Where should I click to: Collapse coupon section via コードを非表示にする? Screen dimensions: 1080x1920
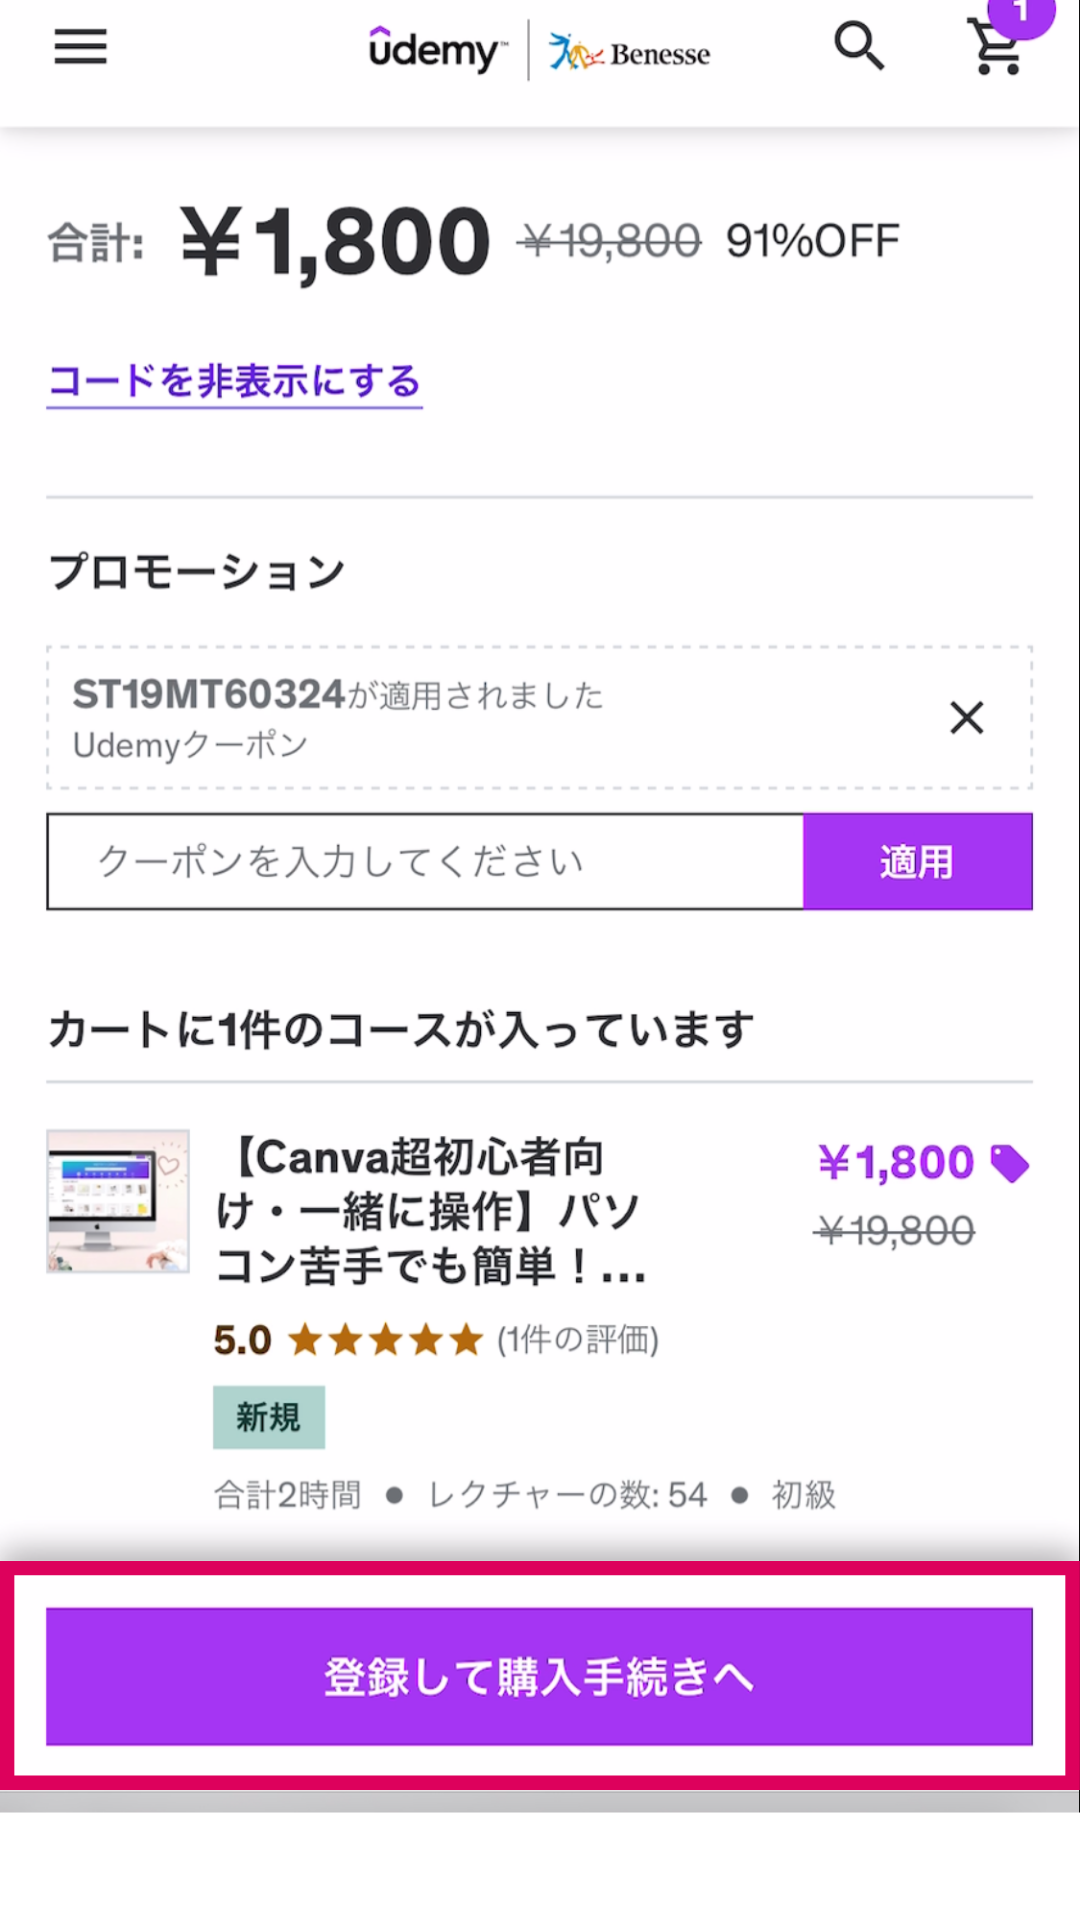tap(235, 382)
